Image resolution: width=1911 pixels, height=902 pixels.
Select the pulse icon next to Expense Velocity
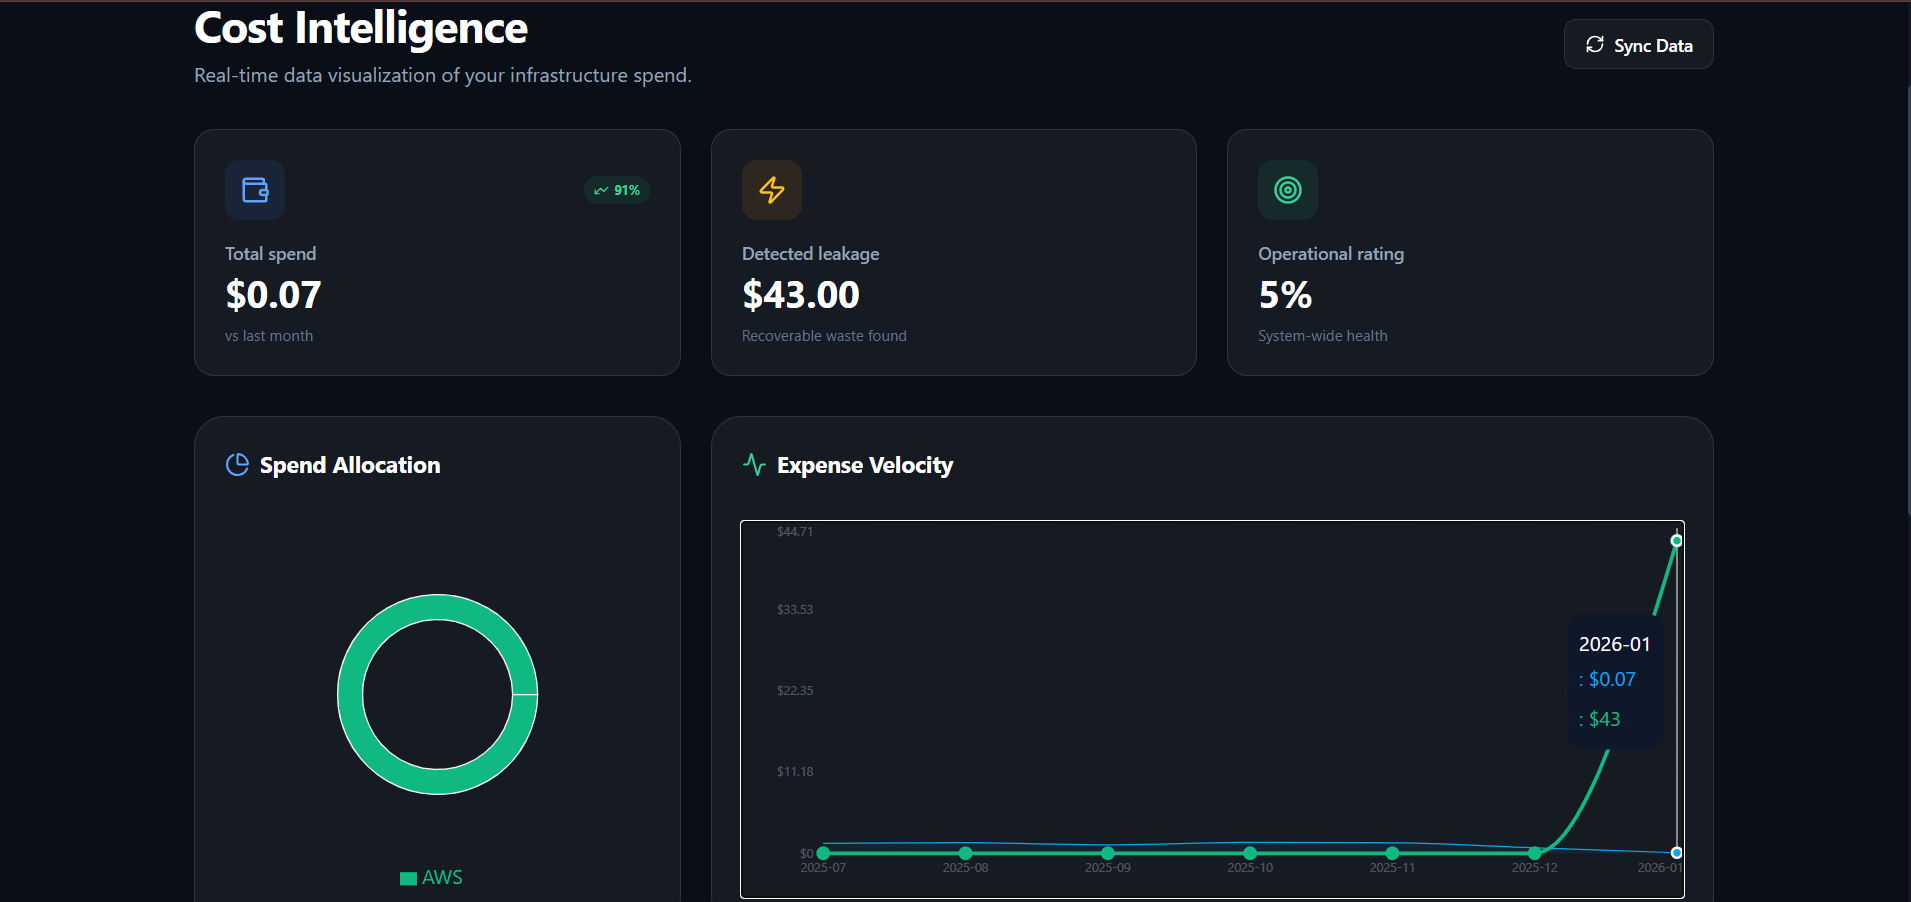tap(754, 464)
